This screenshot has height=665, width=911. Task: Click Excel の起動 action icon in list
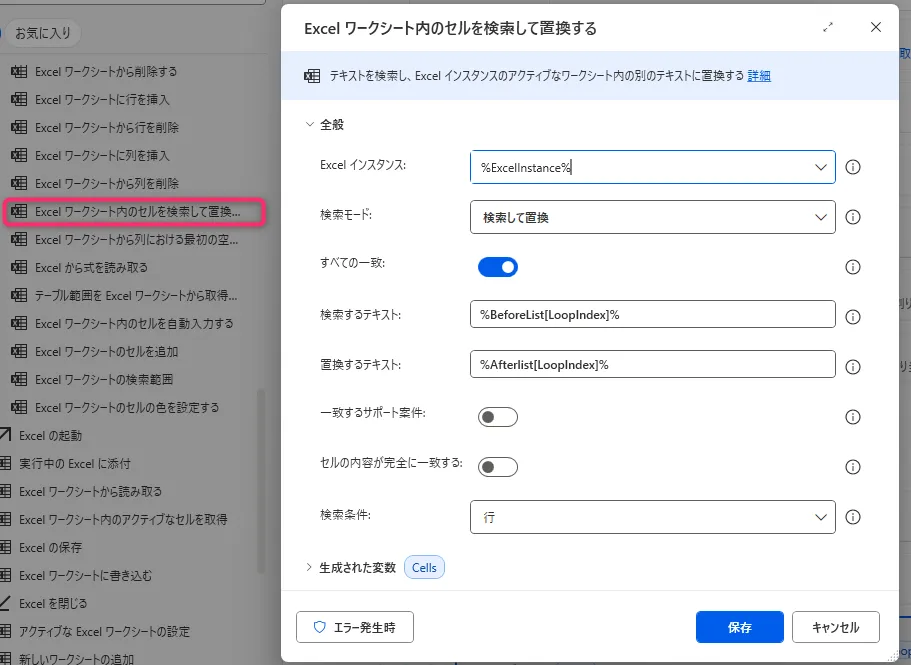tap(6, 436)
